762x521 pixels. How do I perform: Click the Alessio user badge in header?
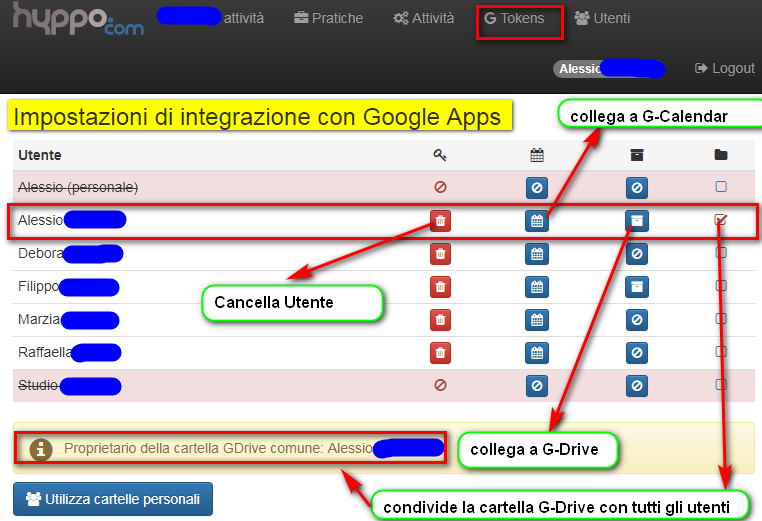[609, 69]
